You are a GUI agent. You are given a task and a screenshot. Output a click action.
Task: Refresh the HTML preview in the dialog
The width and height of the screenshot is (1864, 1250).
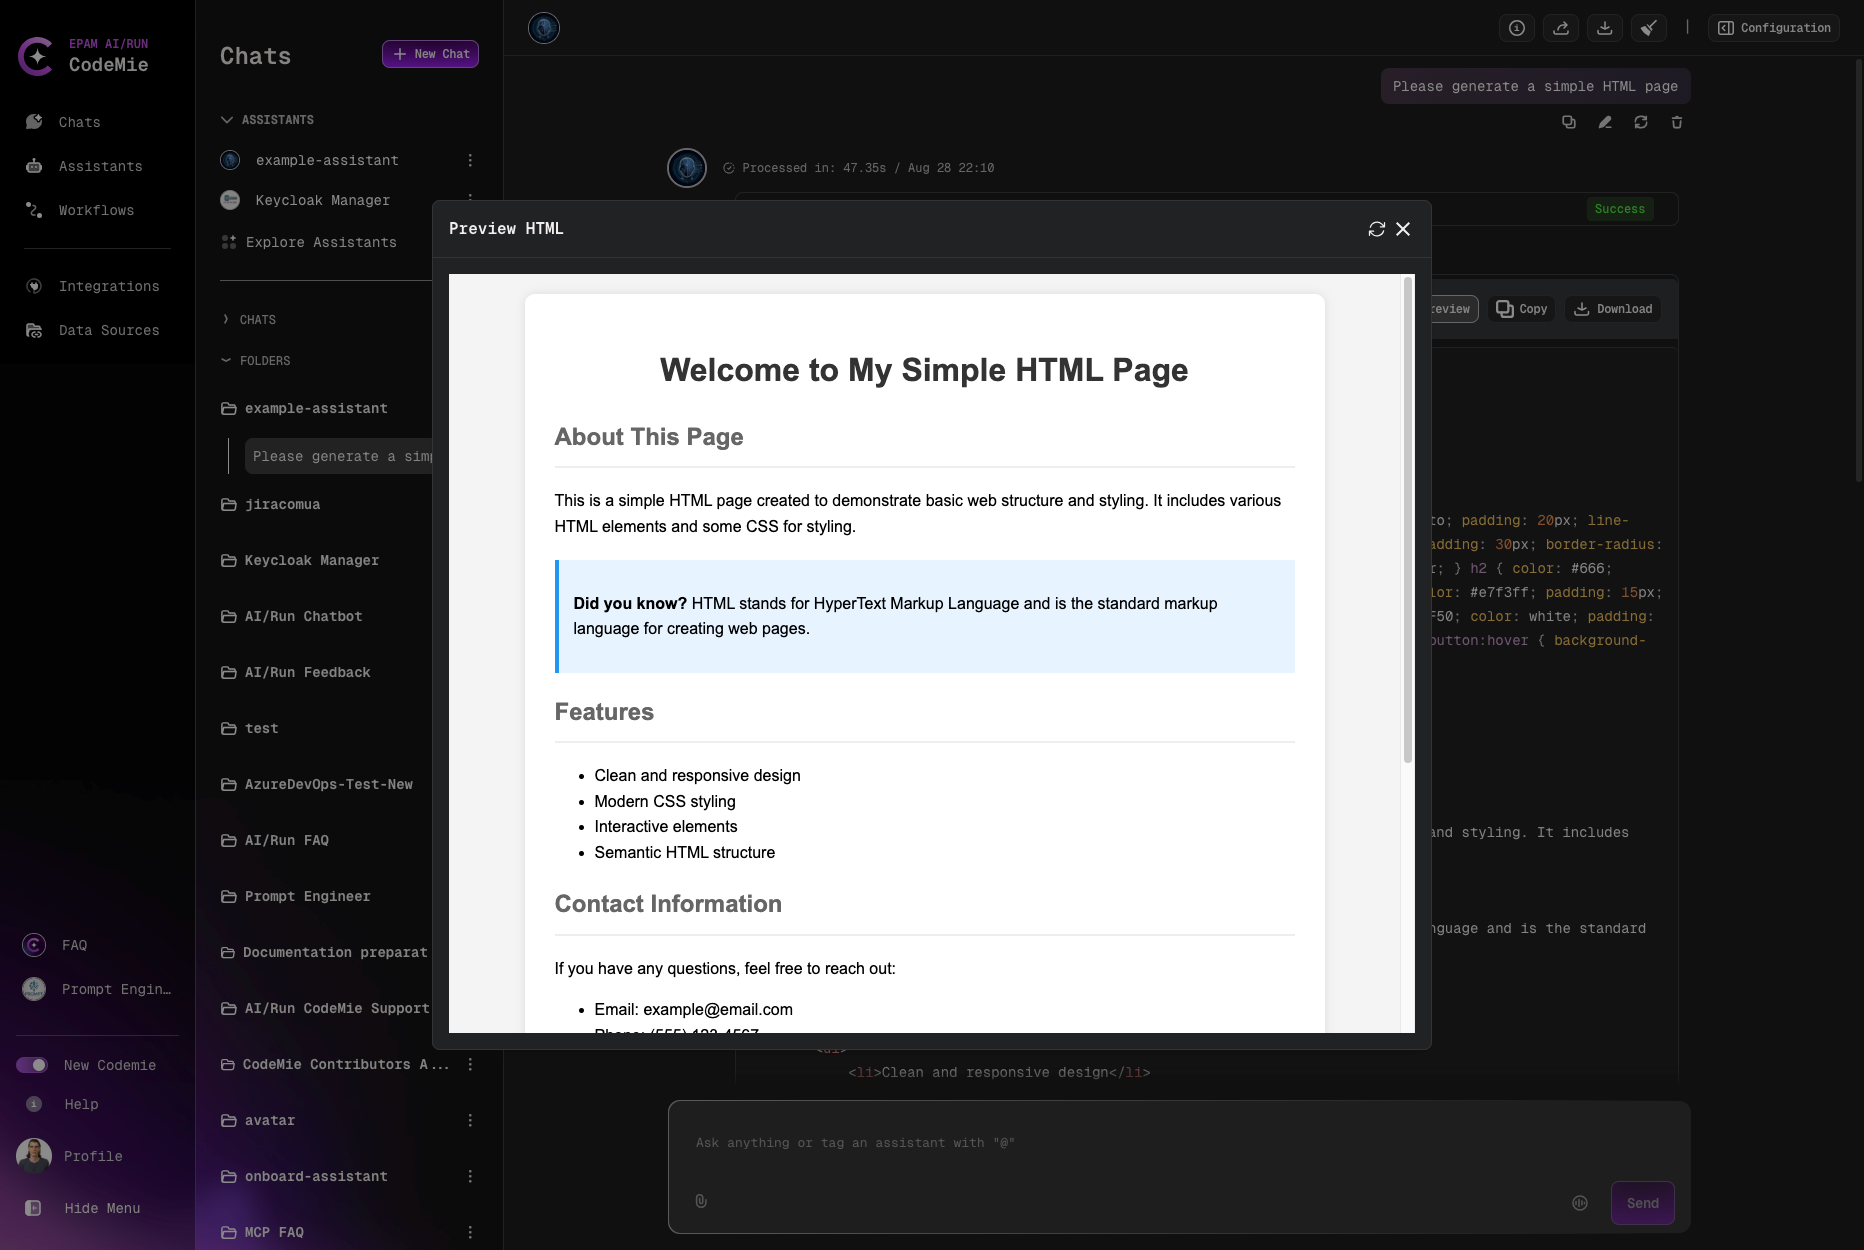(1377, 229)
